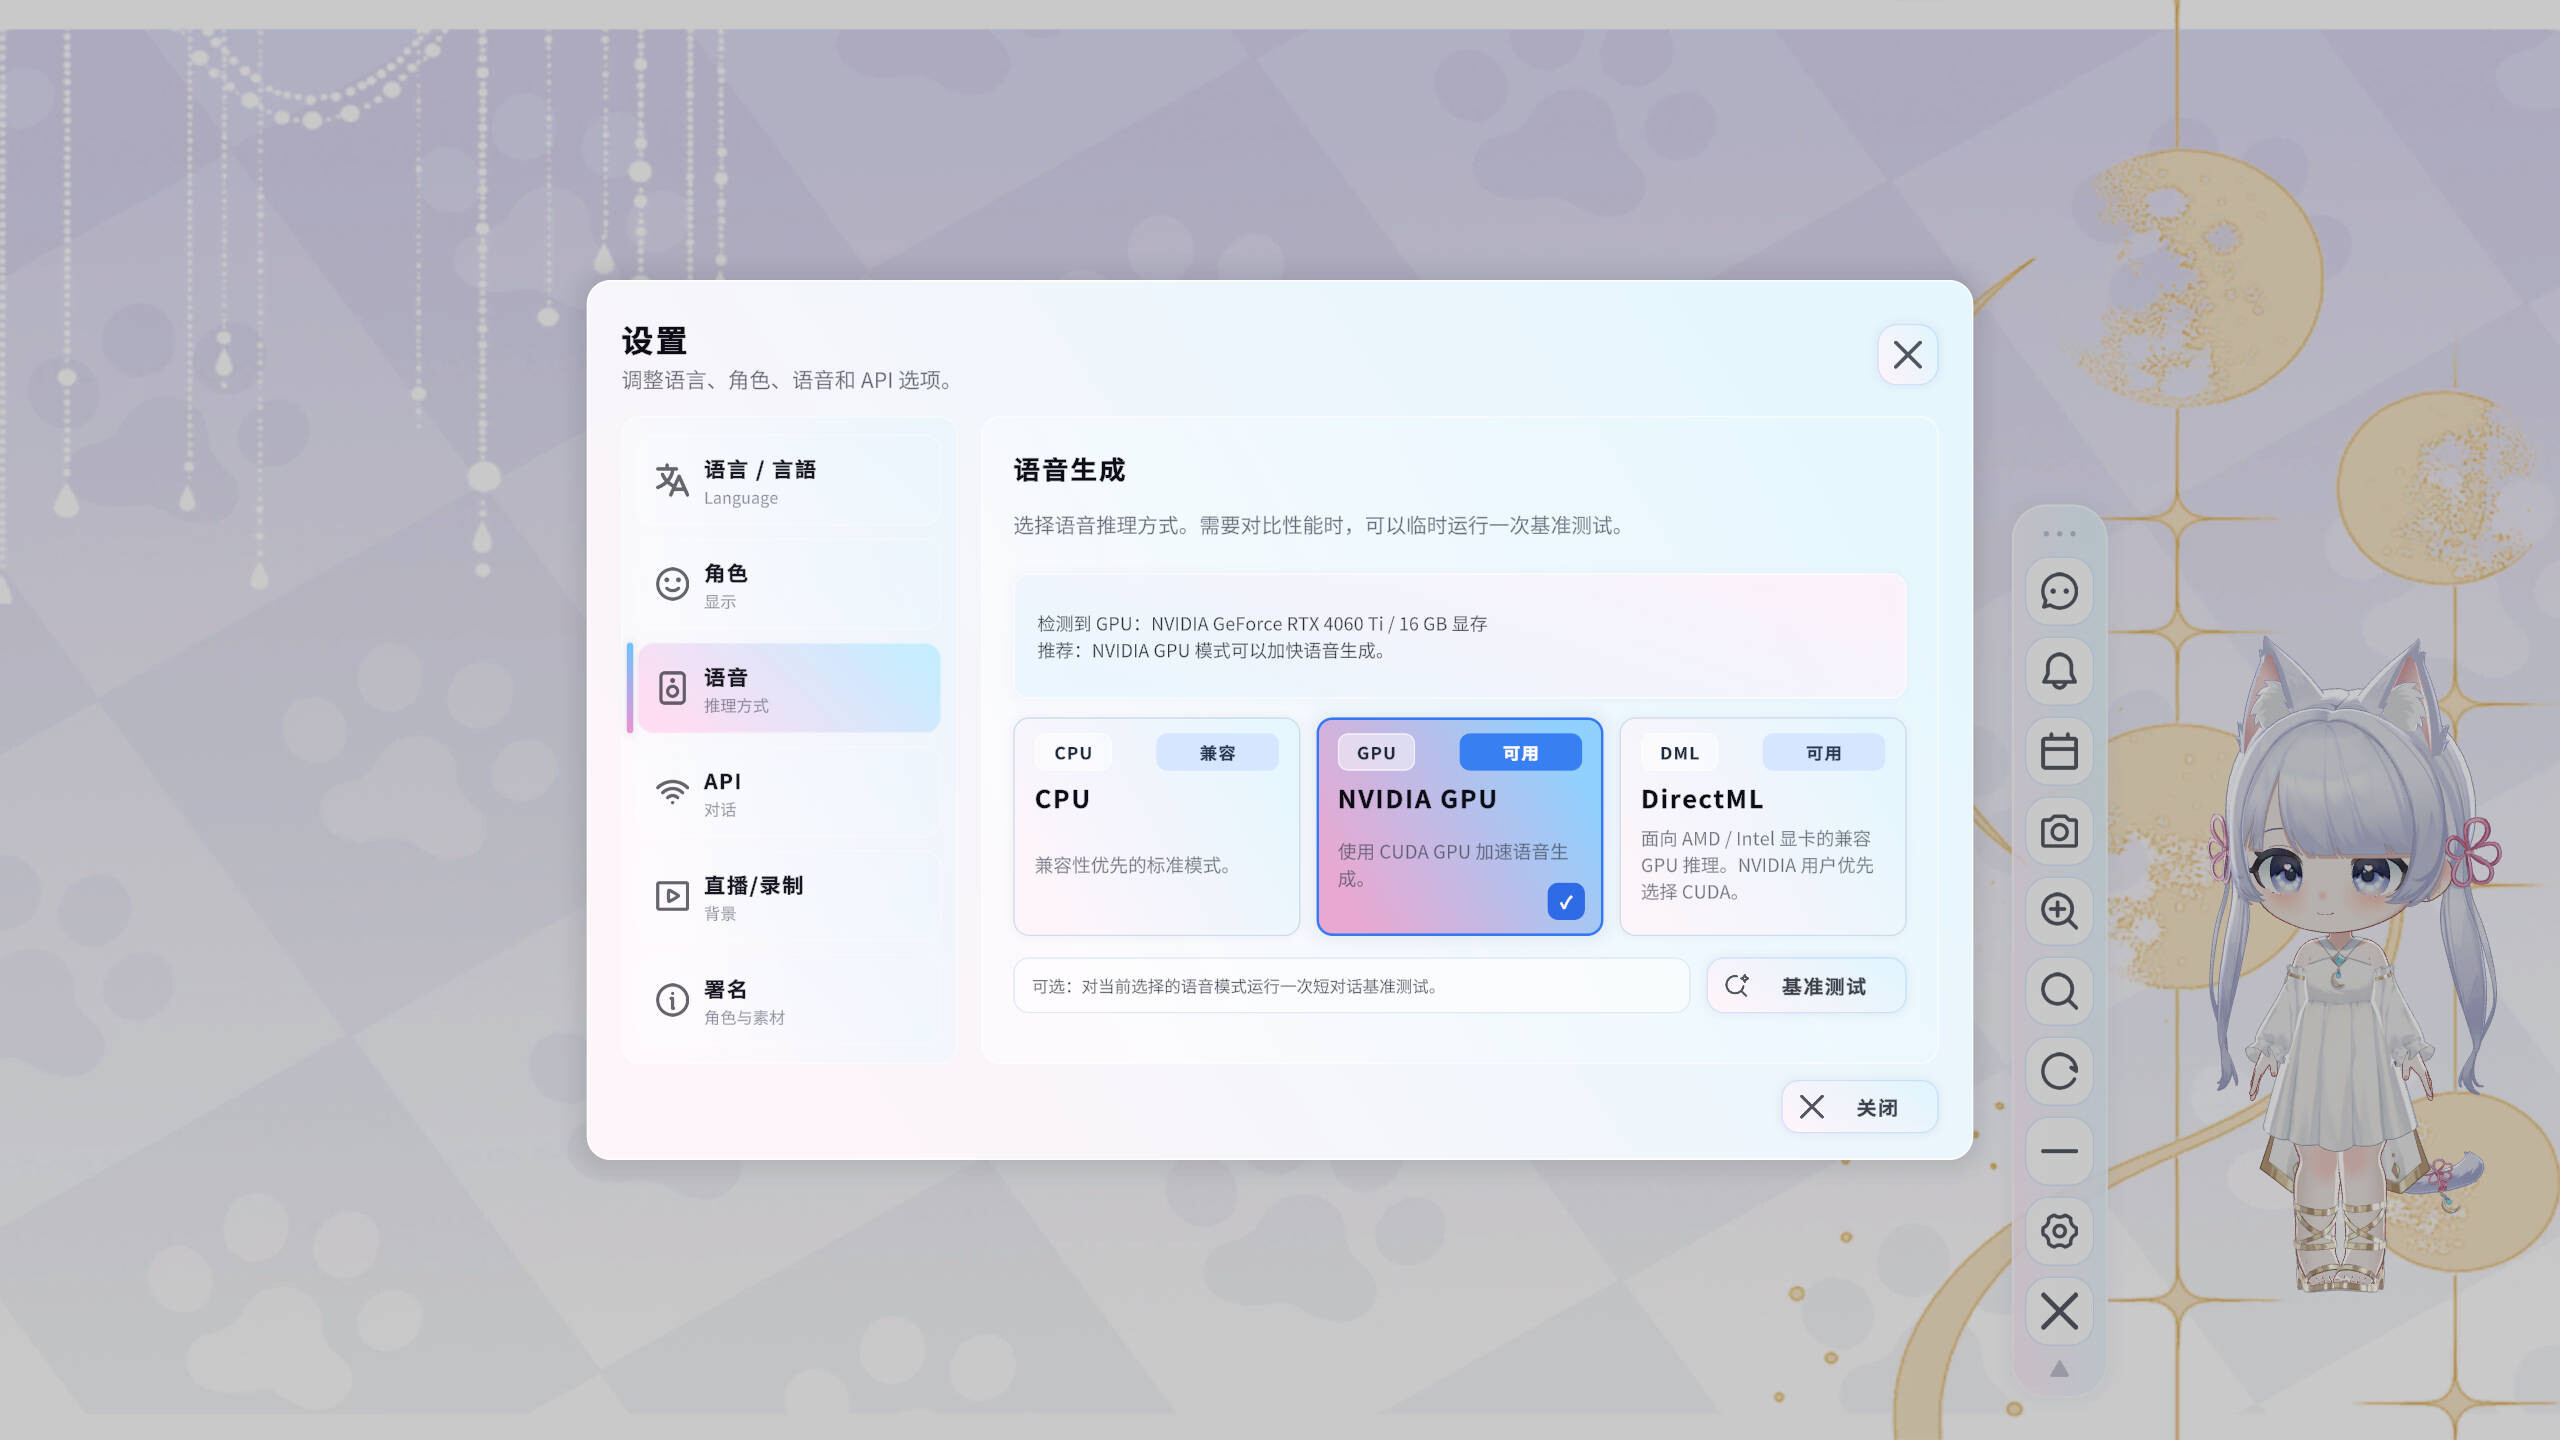The height and width of the screenshot is (1440, 2560).
Task: Click the DML chip label on DirectML card
Action: tap(1679, 753)
